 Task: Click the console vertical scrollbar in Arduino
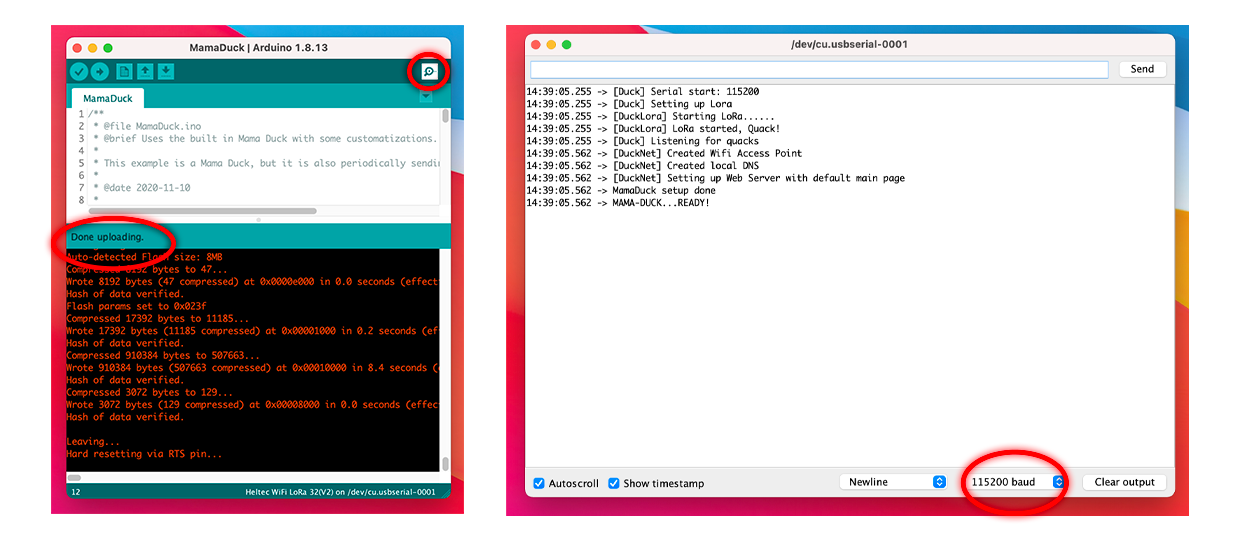[x=445, y=465]
